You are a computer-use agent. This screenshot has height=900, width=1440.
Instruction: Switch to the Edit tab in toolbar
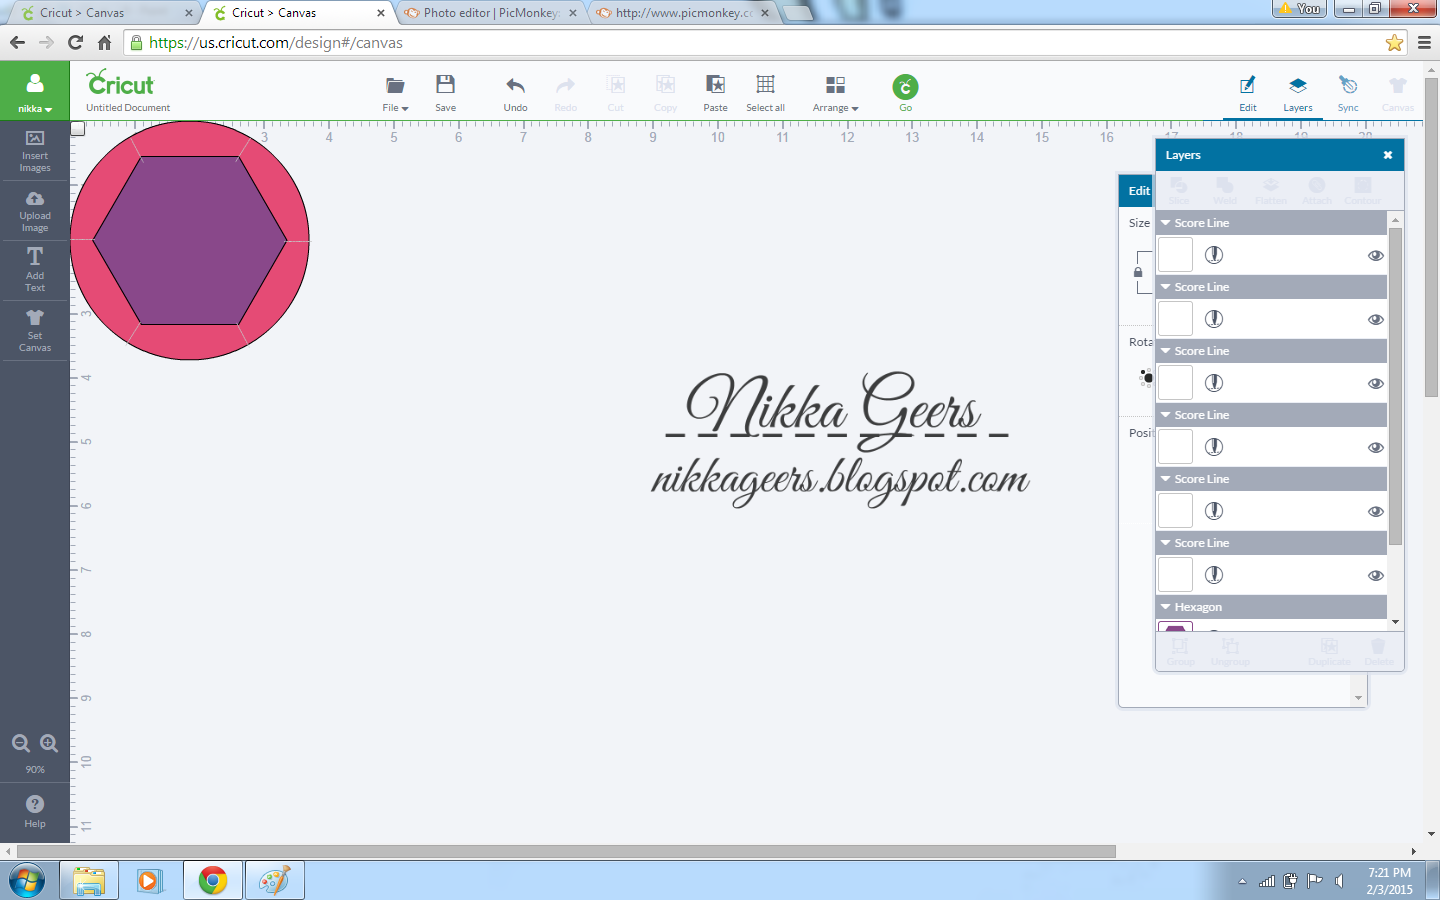1248,93
